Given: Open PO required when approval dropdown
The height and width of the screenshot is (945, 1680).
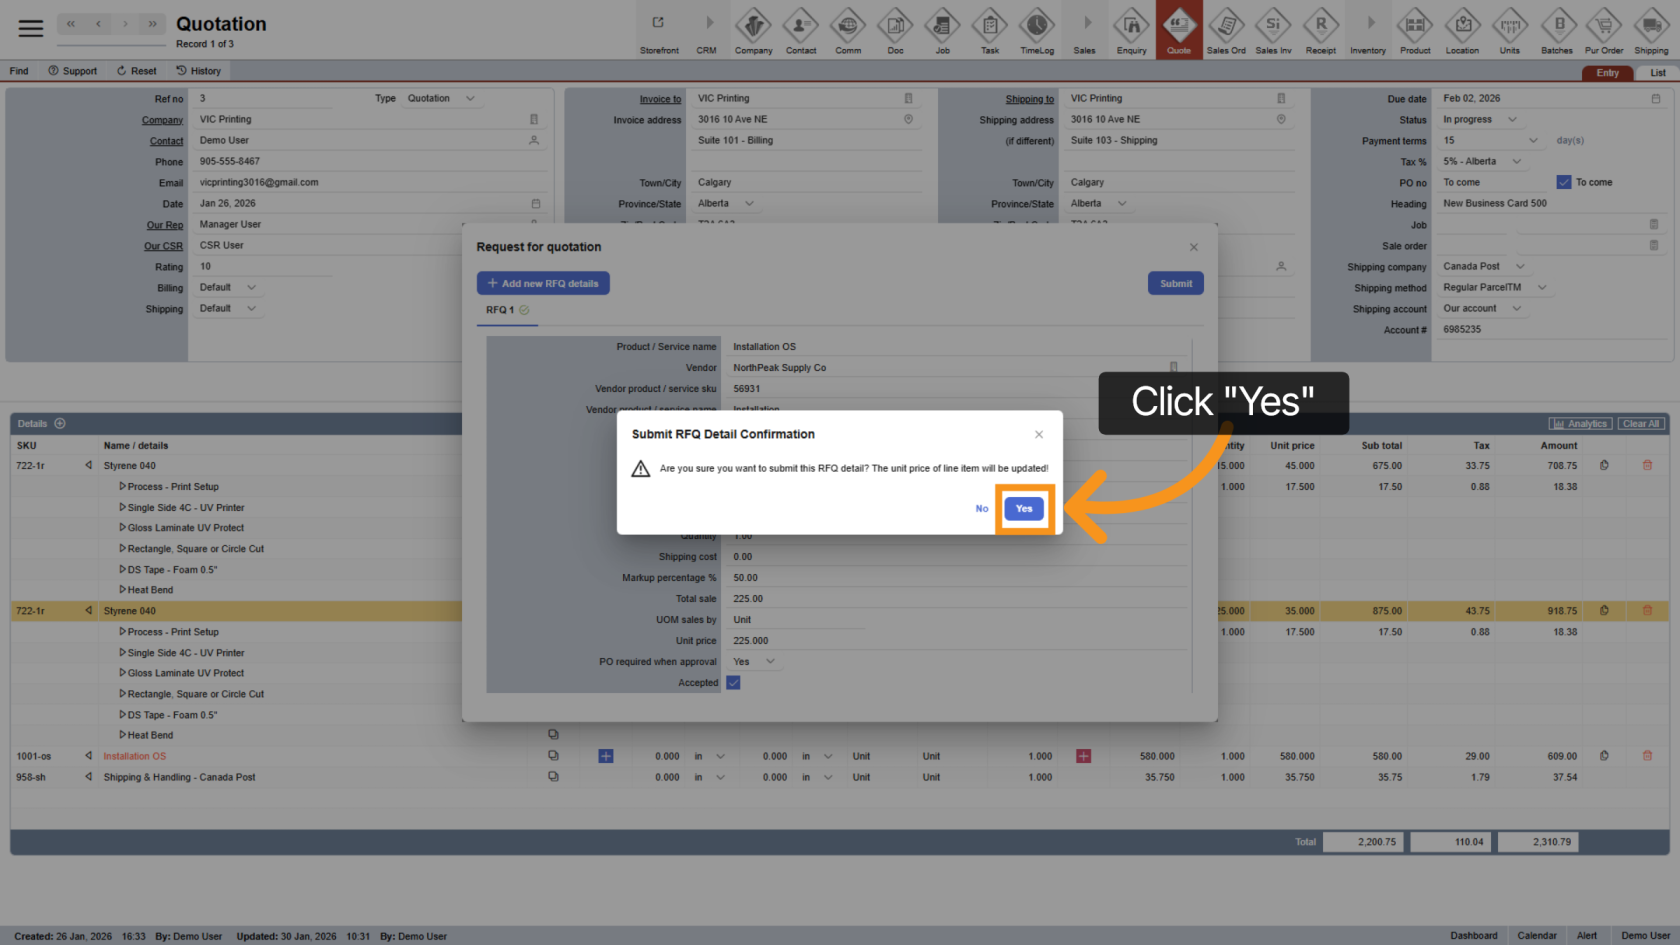Looking at the screenshot, I should click(769, 662).
